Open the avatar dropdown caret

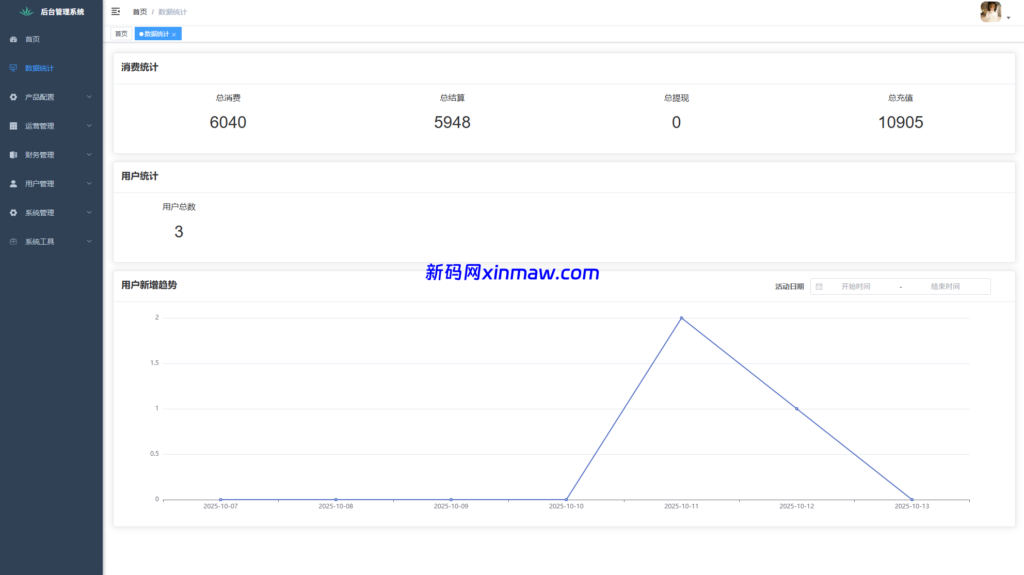1008,18
